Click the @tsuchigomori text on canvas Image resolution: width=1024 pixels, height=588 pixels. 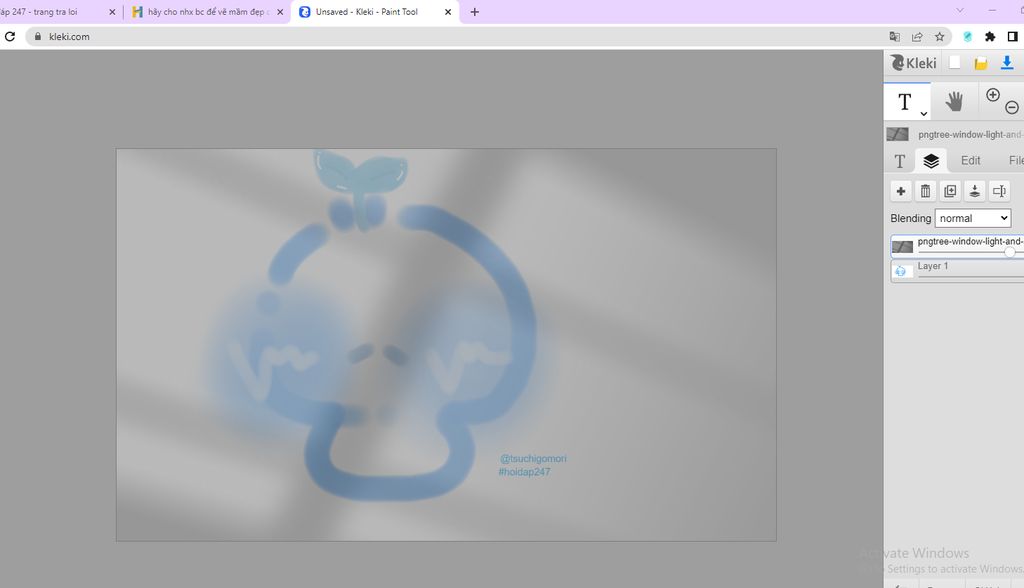pyautogui.click(x=534, y=459)
